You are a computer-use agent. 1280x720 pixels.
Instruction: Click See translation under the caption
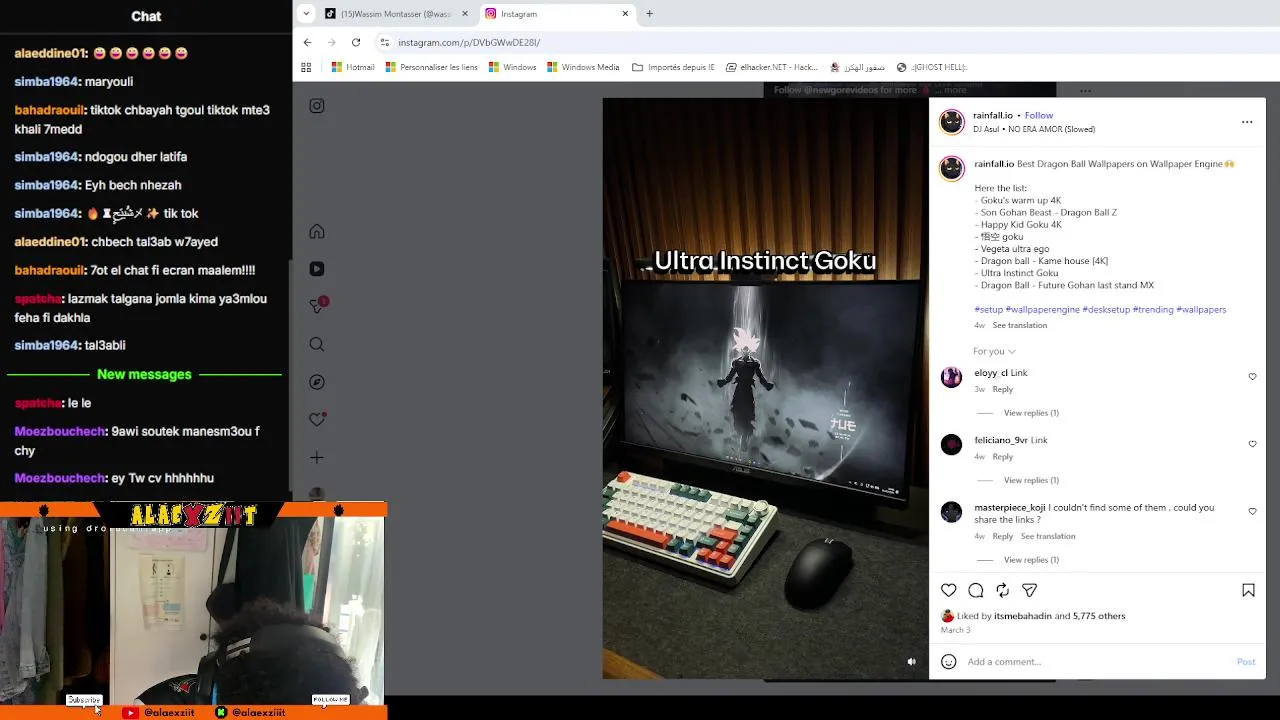(x=1020, y=325)
